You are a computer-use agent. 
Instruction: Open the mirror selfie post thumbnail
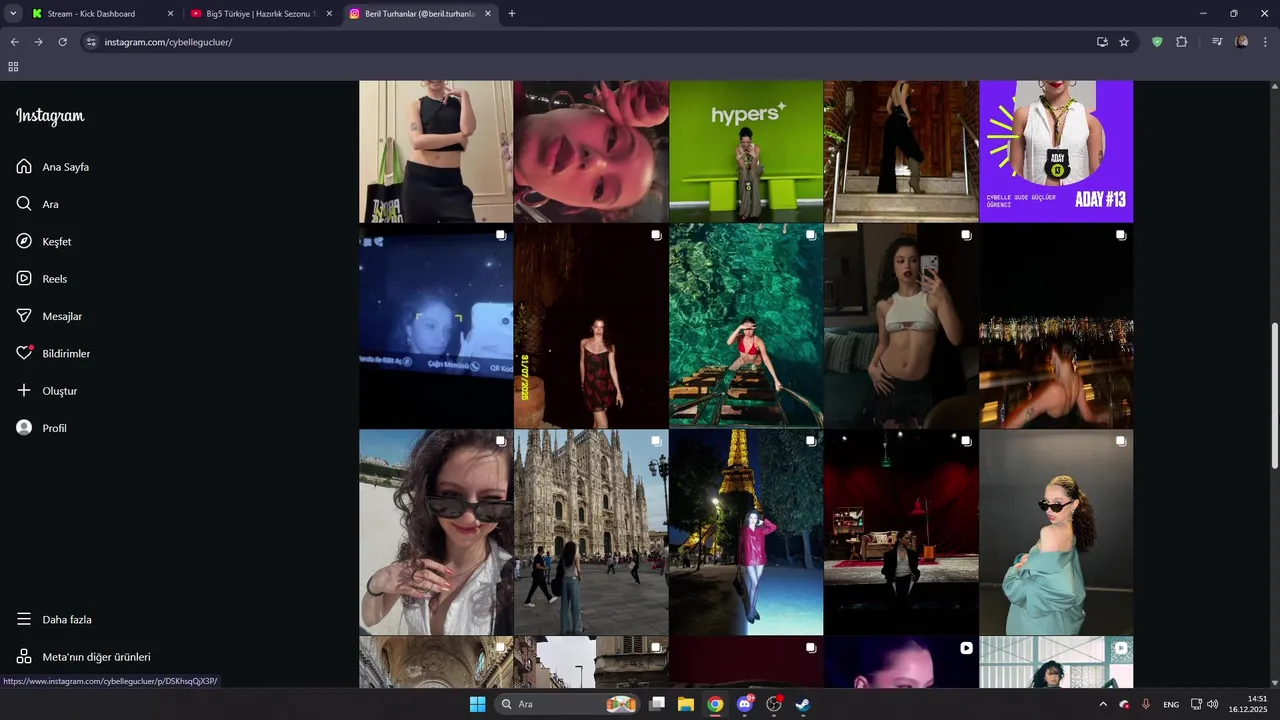coord(901,326)
